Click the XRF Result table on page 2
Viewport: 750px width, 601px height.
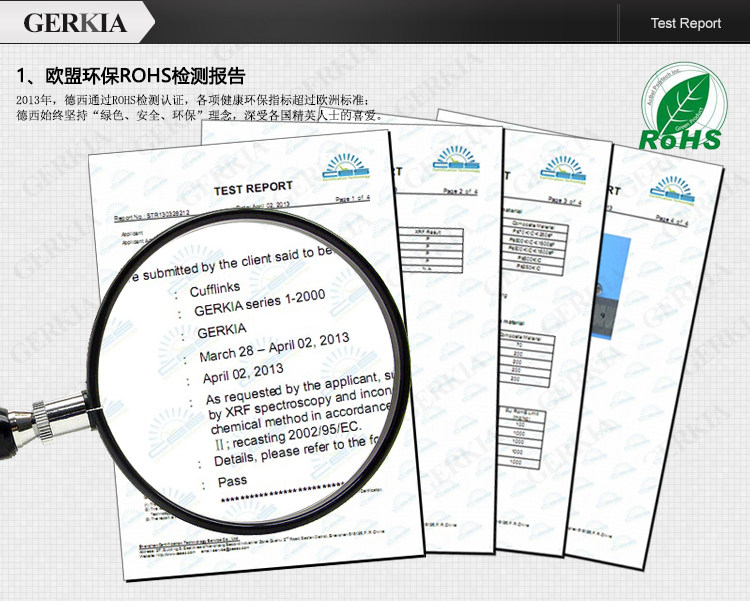pyautogui.click(x=433, y=250)
